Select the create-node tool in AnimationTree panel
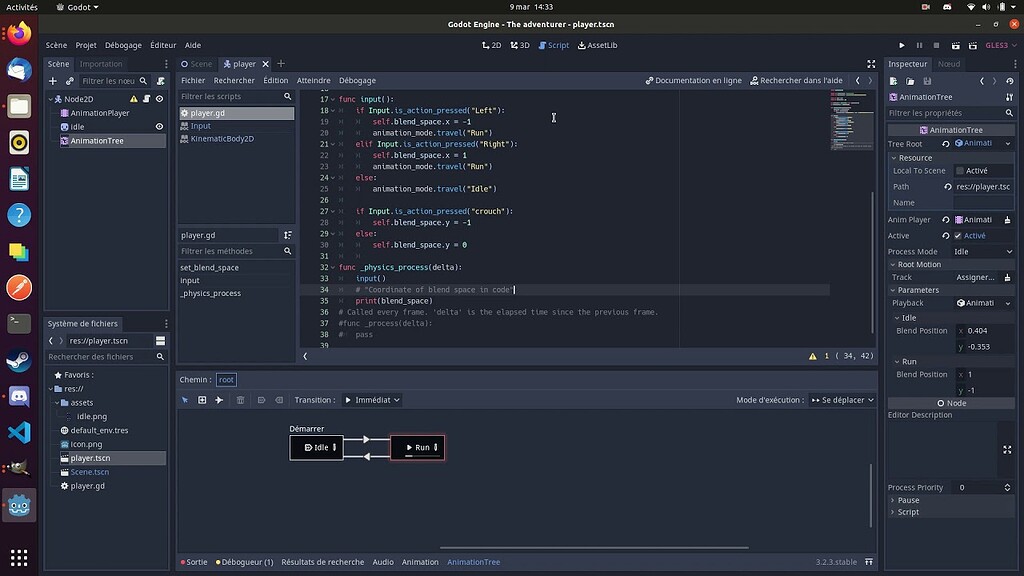The width and height of the screenshot is (1024, 576). pos(203,400)
